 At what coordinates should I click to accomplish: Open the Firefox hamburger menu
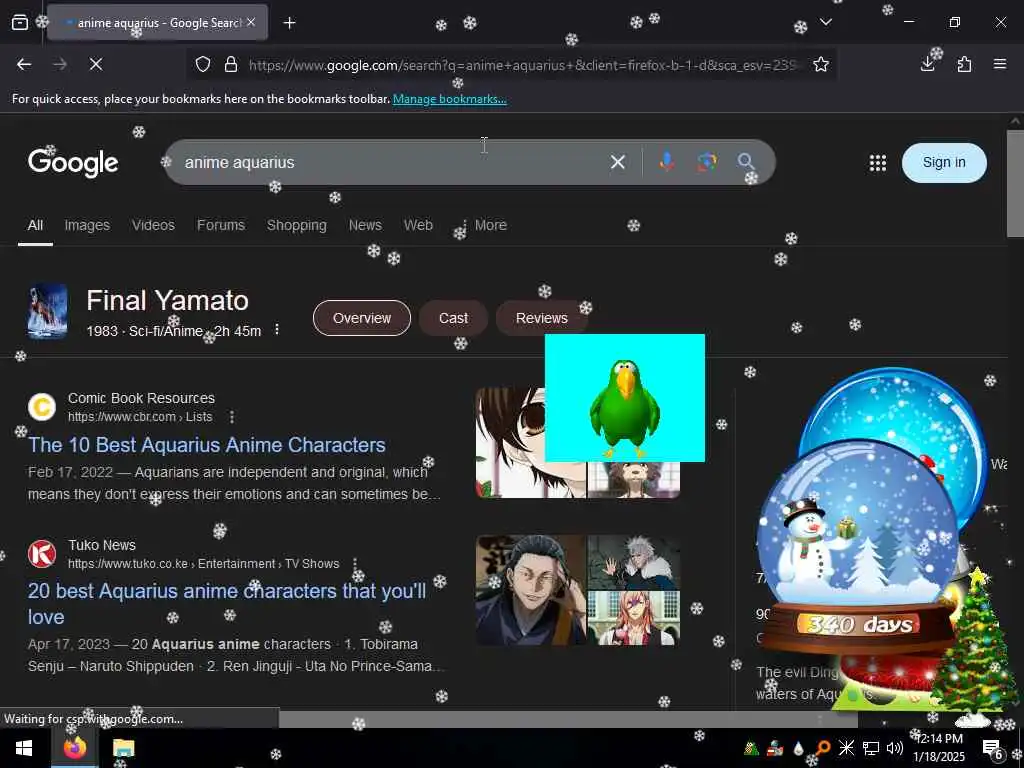click(x=1000, y=64)
